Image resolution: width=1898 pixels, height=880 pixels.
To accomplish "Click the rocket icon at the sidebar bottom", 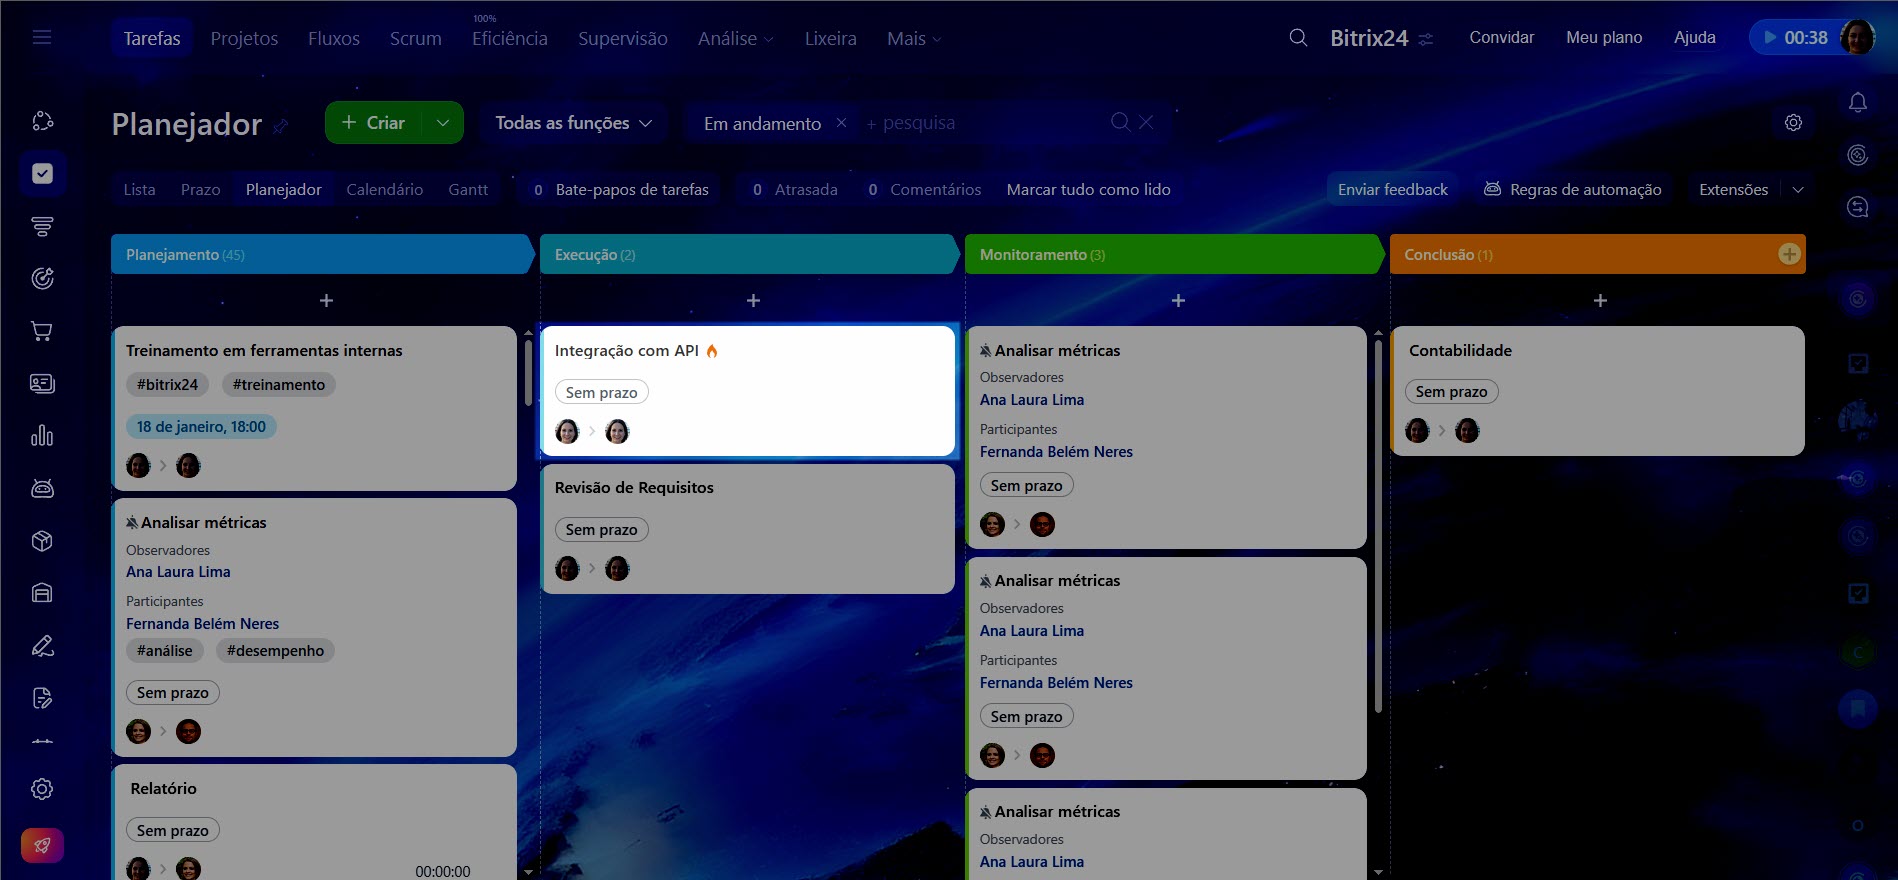I will point(42,845).
